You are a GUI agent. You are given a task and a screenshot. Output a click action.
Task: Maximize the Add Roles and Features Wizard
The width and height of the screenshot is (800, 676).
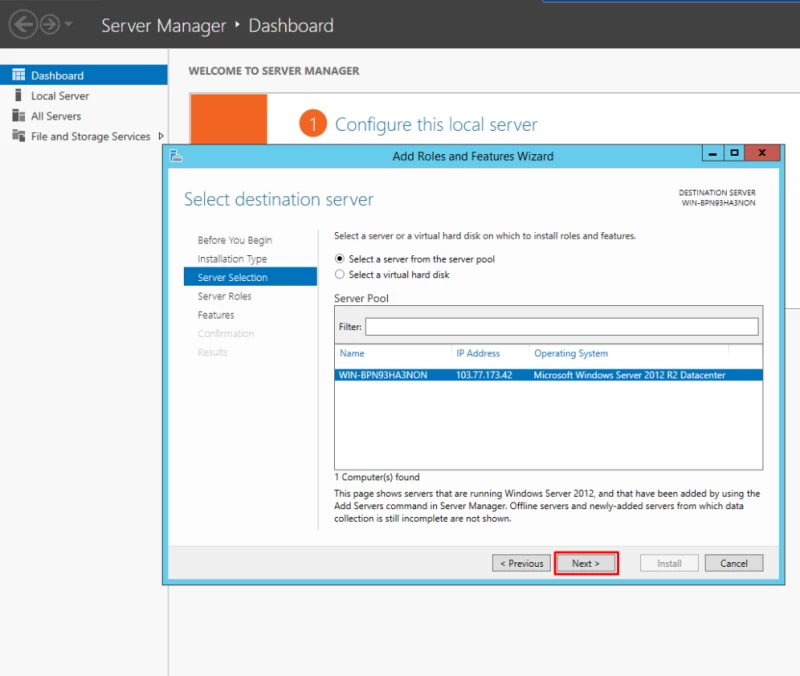734,153
